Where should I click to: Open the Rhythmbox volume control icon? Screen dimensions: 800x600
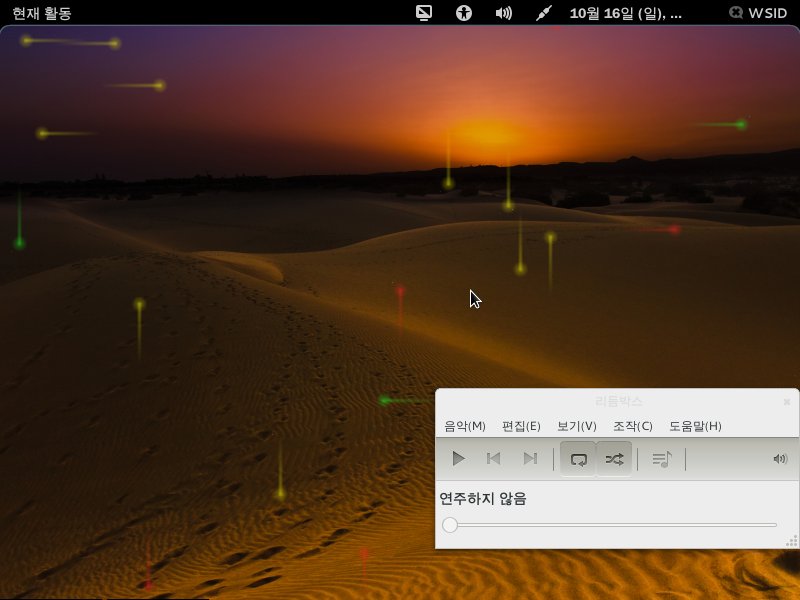tap(780, 459)
